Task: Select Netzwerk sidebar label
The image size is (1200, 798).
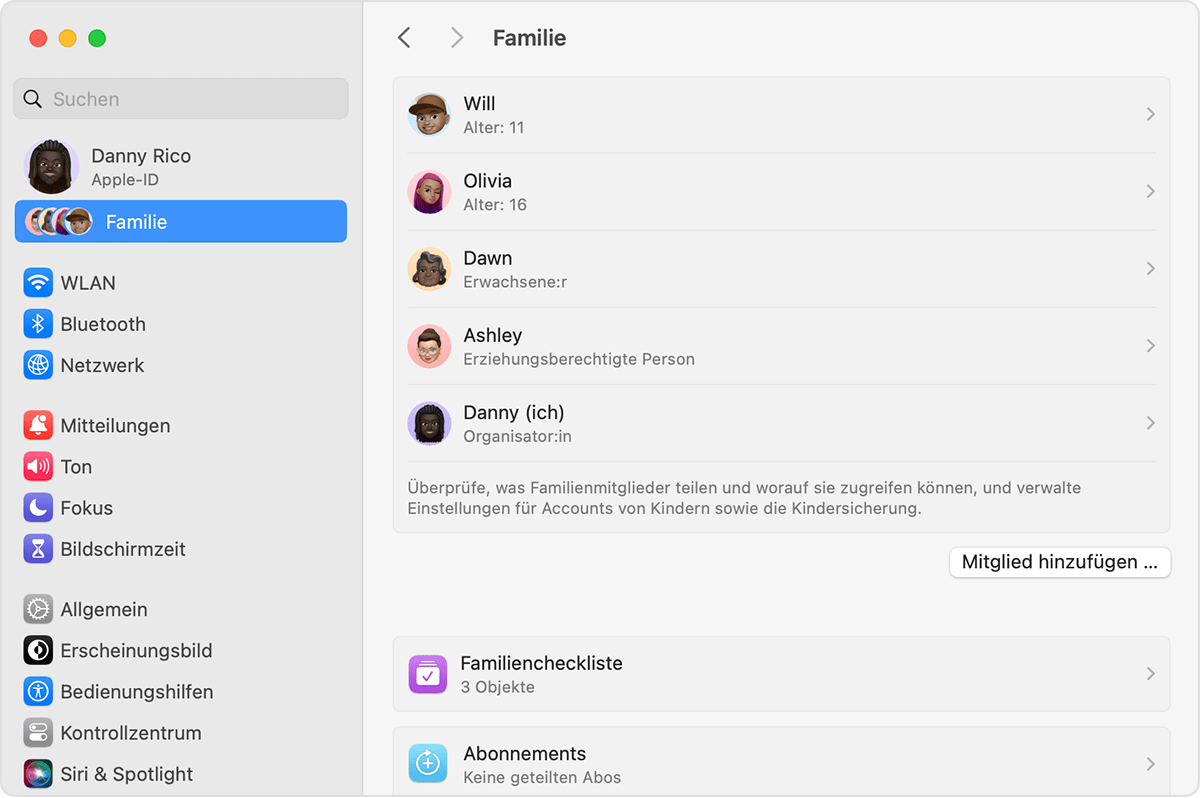Action: click(x=102, y=365)
